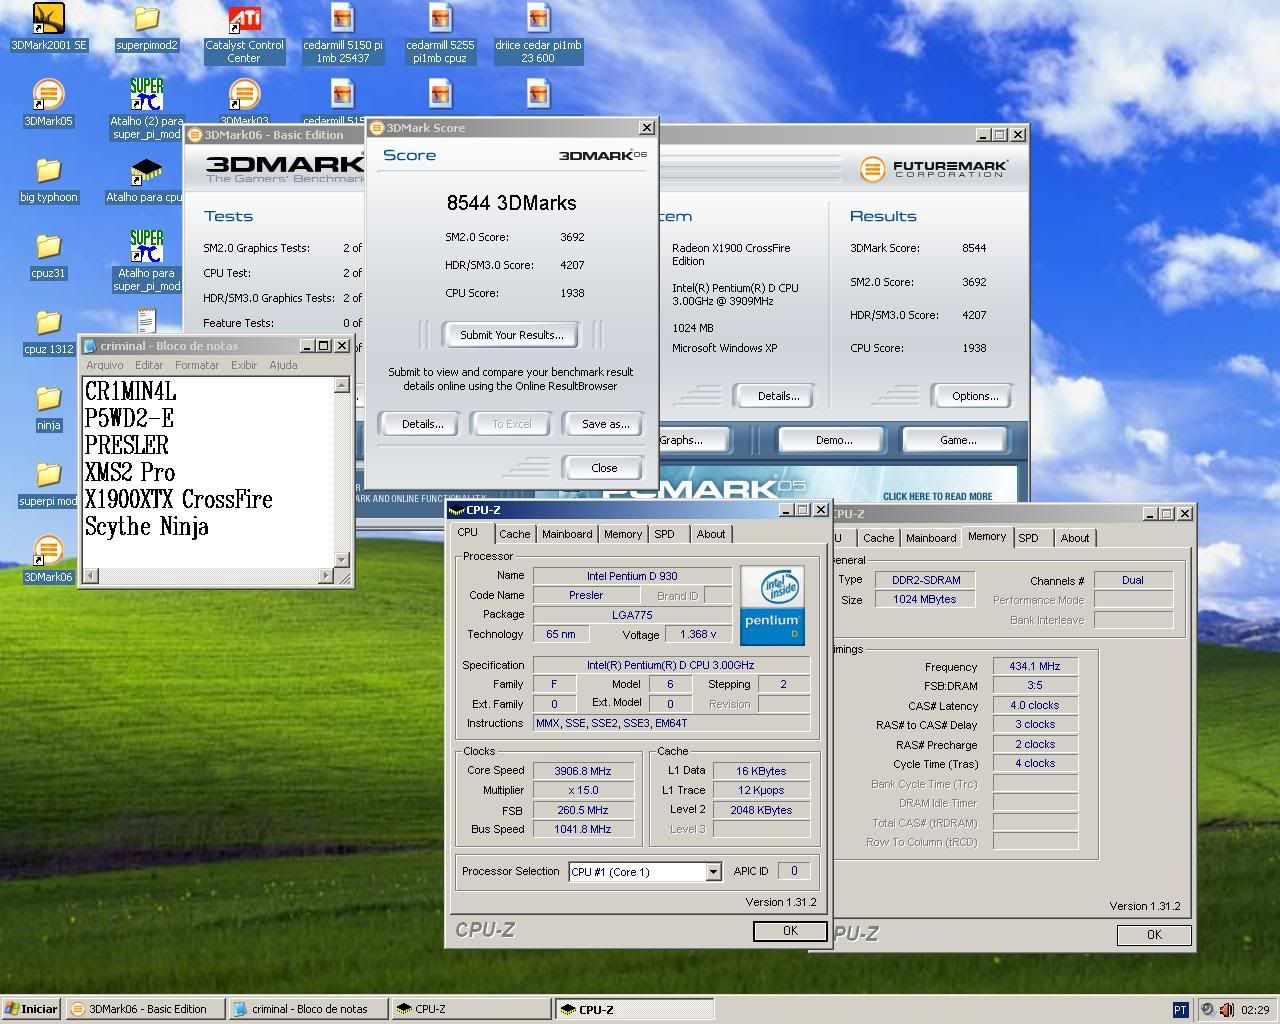Open Mainboard tab in rear CPU-Z window
Screen dimensions: 1280x1024
pyautogui.click(x=931, y=538)
